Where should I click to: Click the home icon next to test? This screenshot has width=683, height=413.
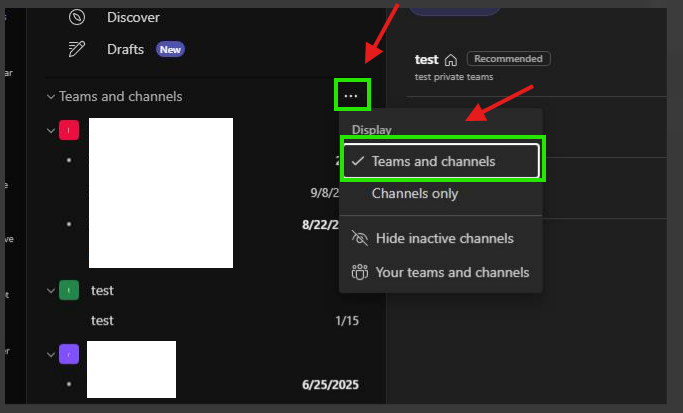451,60
